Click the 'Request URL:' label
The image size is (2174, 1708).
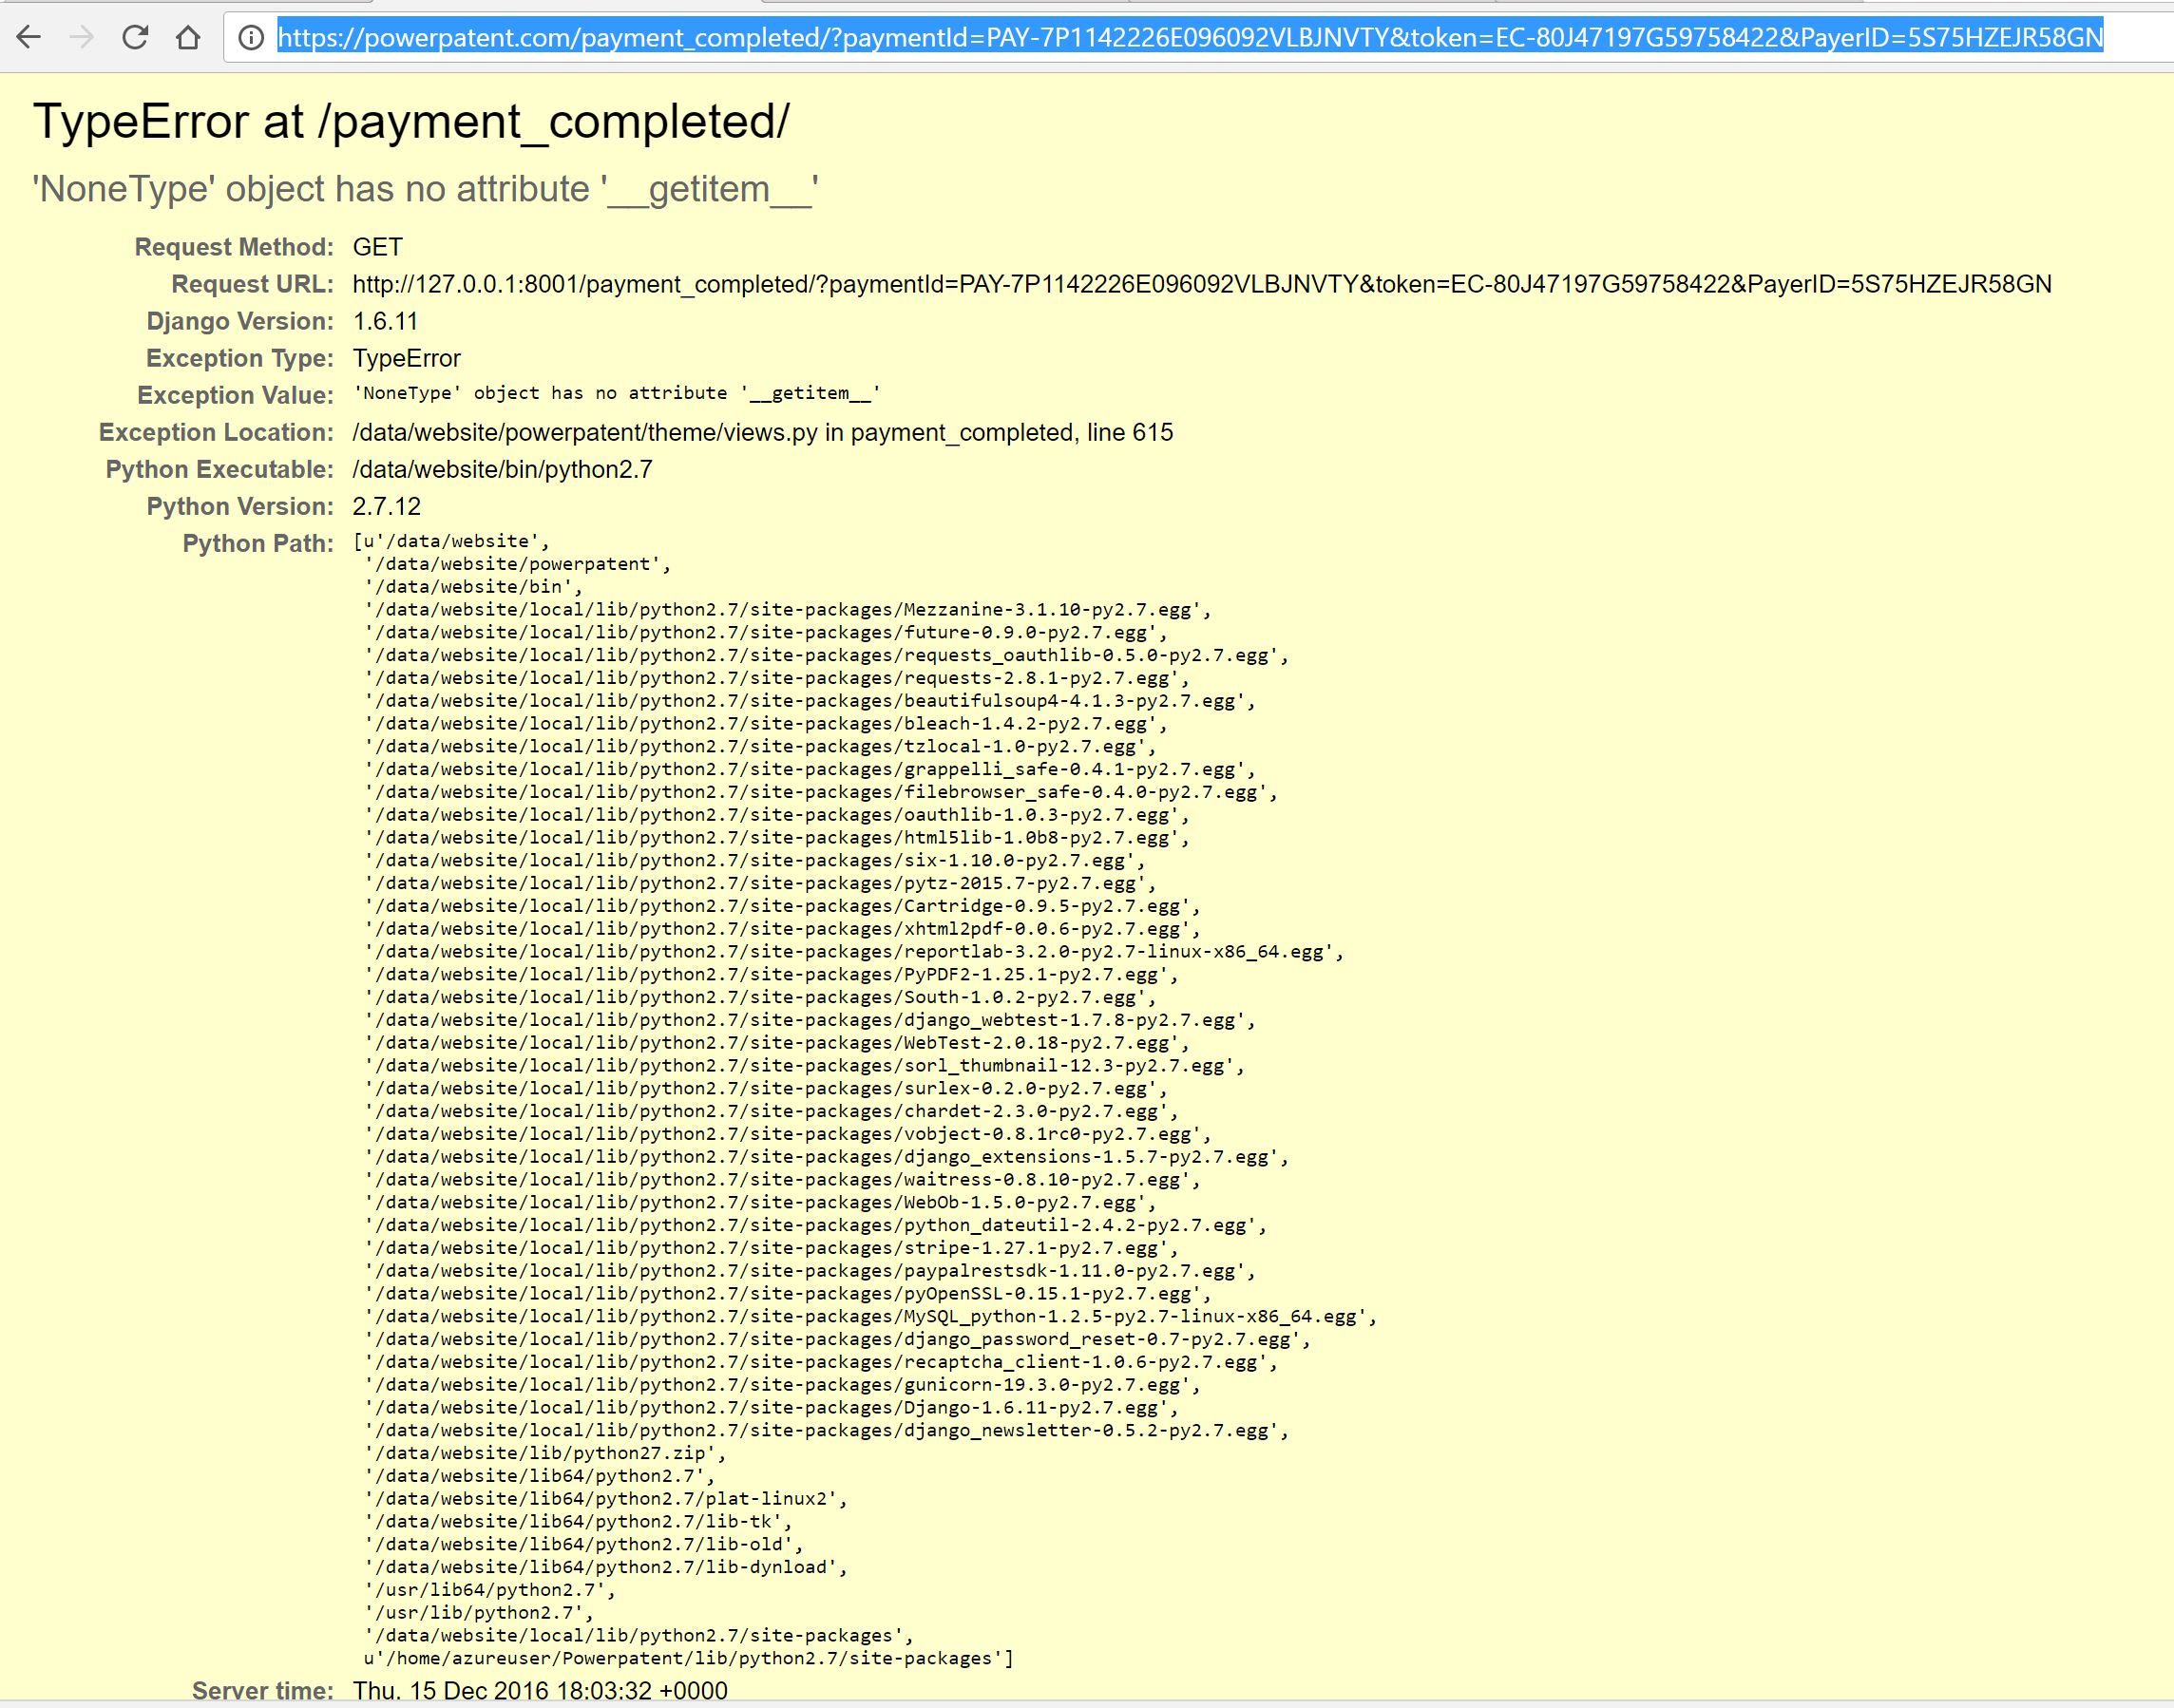253,284
